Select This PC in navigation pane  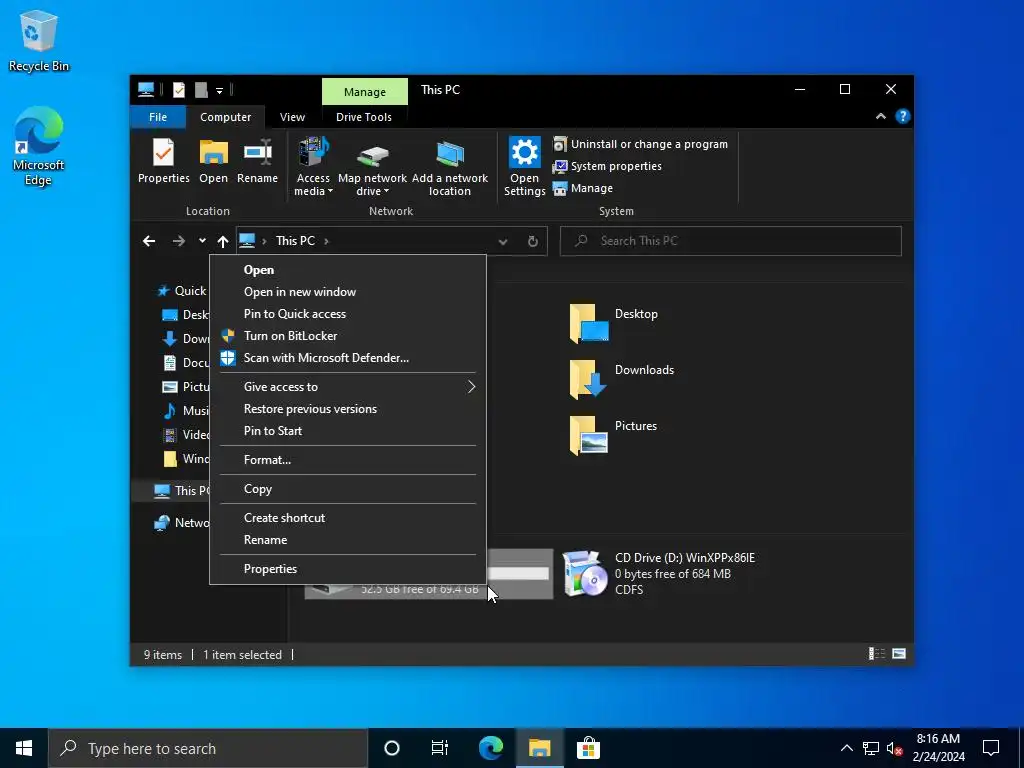coord(181,490)
